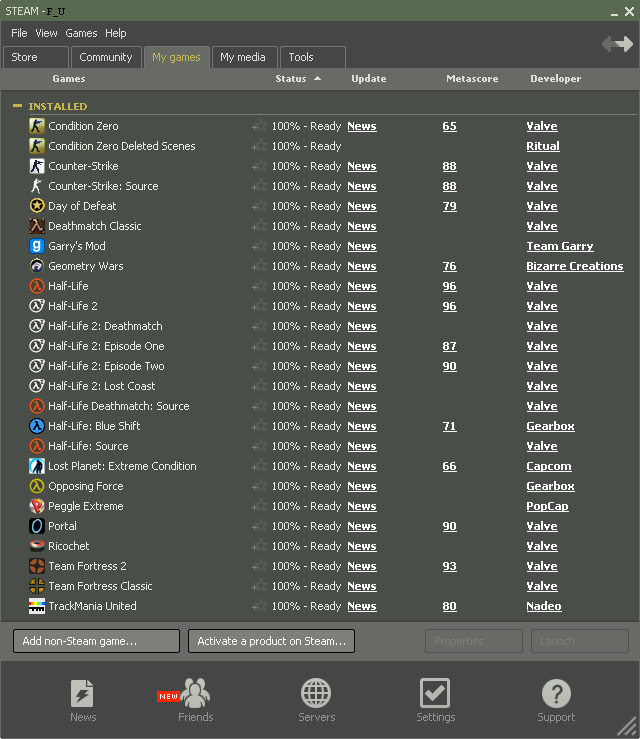The height and width of the screenshot is (739, 640).
Task: Click the TrackMania United icon
Action: click(x=37, y=606)
